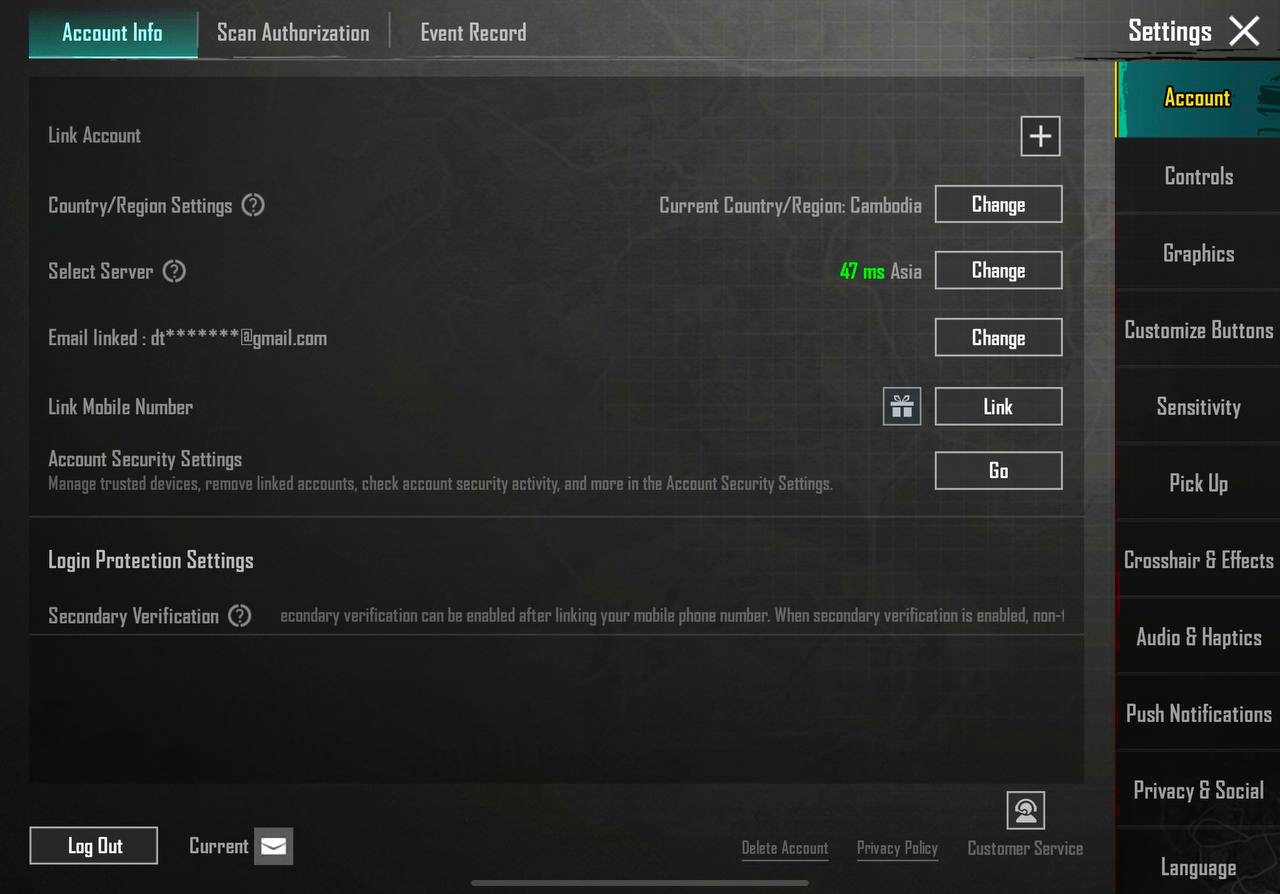Open Crosshair & Effects settings

pyautogui.click(x=1198, y=560)
